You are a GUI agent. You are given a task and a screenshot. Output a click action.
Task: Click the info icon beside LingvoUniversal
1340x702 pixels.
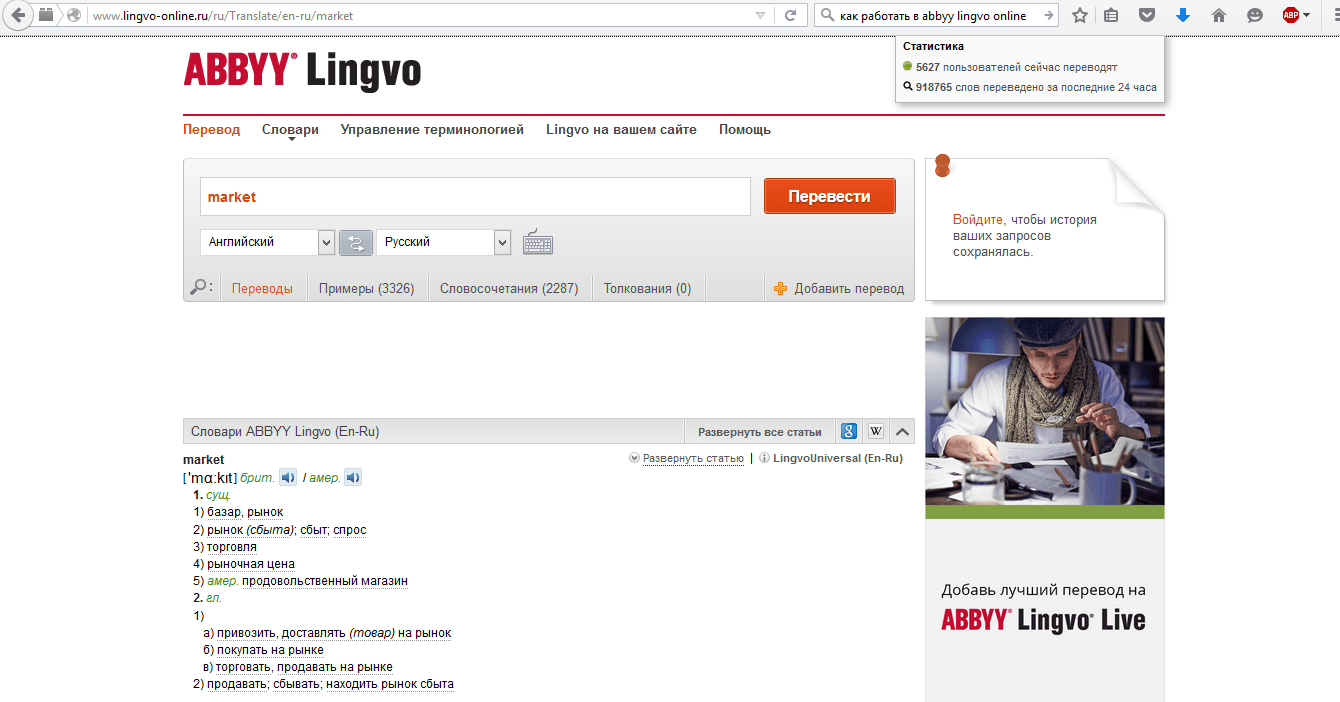click(764, 458)
